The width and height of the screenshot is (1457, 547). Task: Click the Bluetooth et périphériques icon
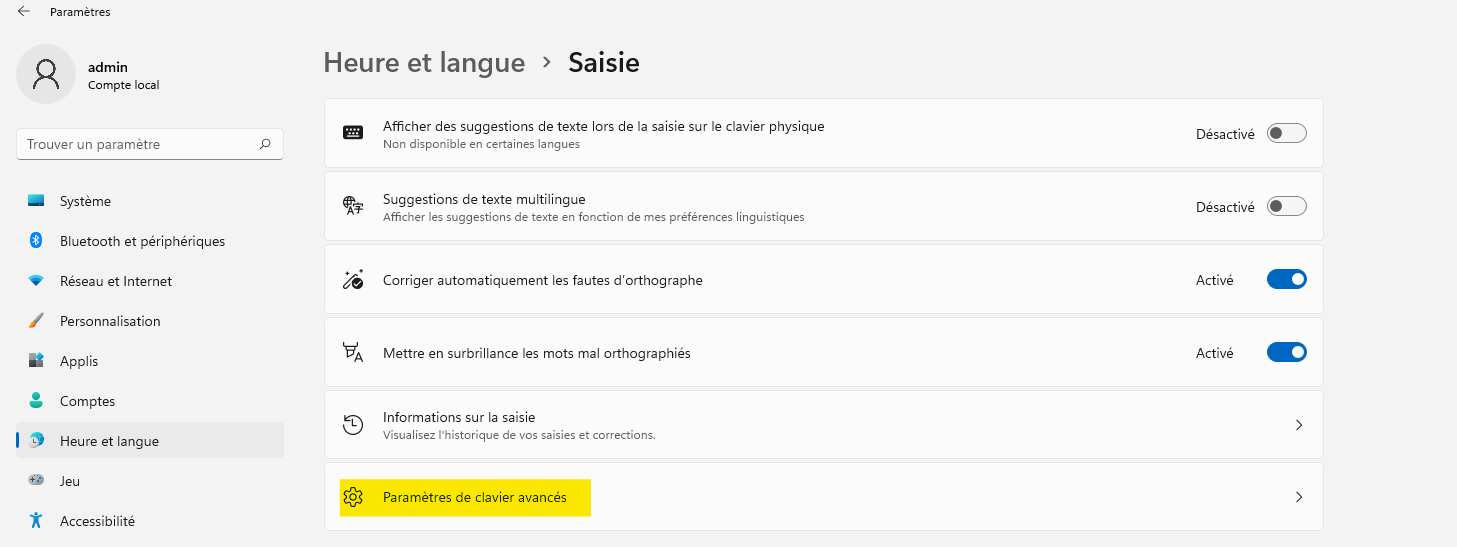(x=36, y=241)
